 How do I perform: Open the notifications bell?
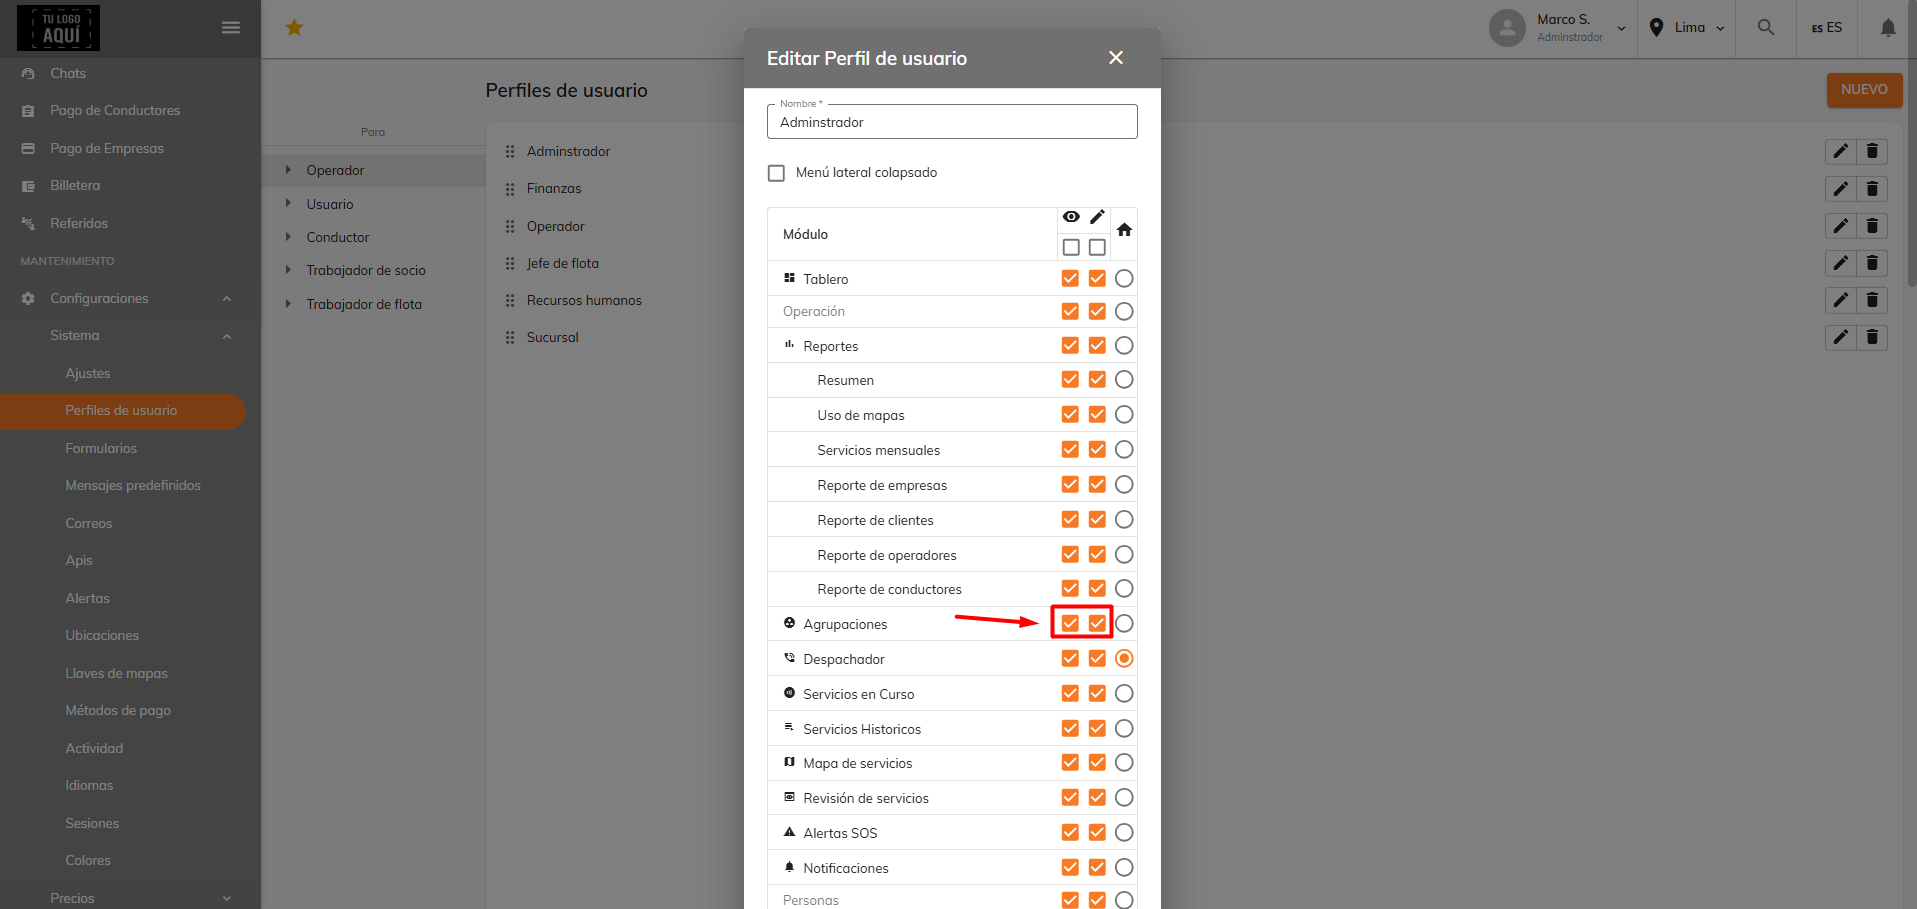coord(1888,28)
